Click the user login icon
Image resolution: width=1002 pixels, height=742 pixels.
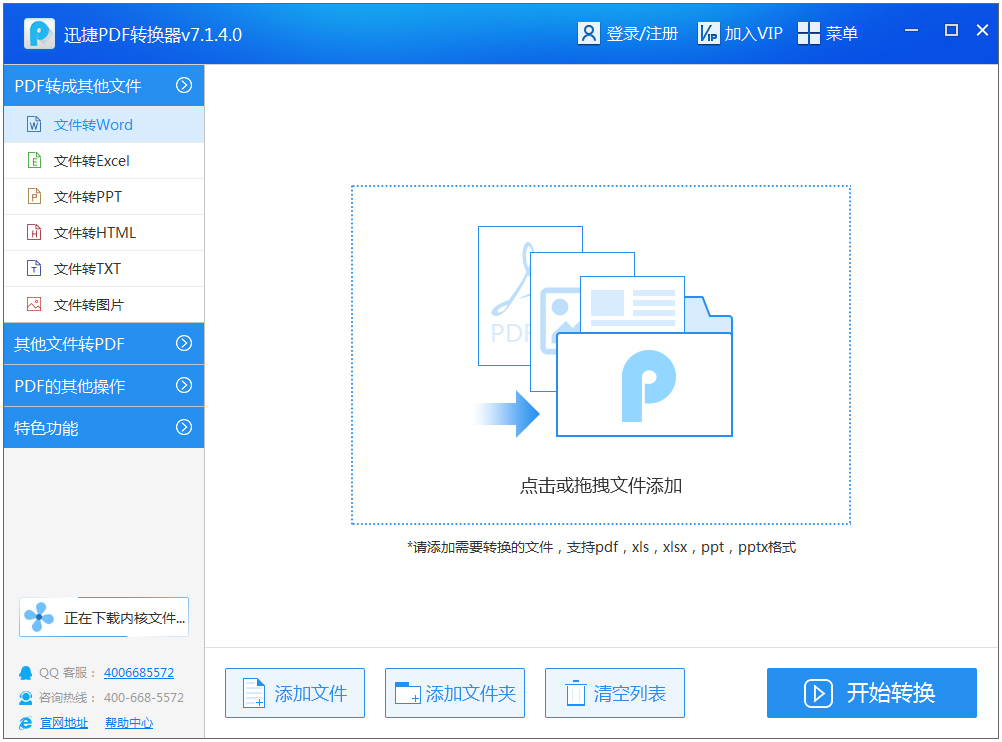(588, 33)
